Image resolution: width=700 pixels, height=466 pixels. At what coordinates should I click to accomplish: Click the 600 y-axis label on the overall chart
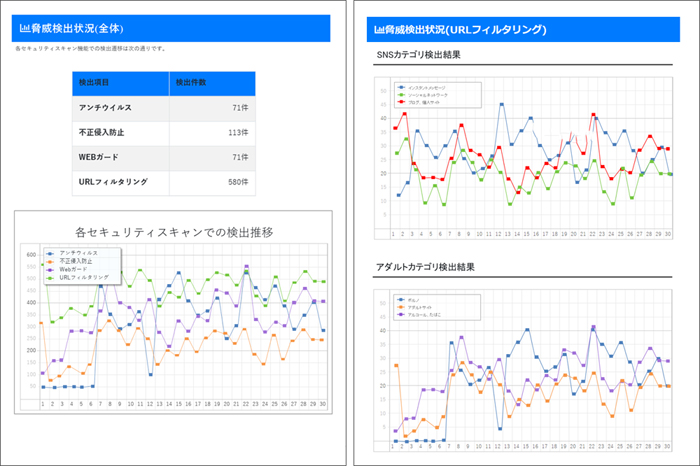point(31,255)
